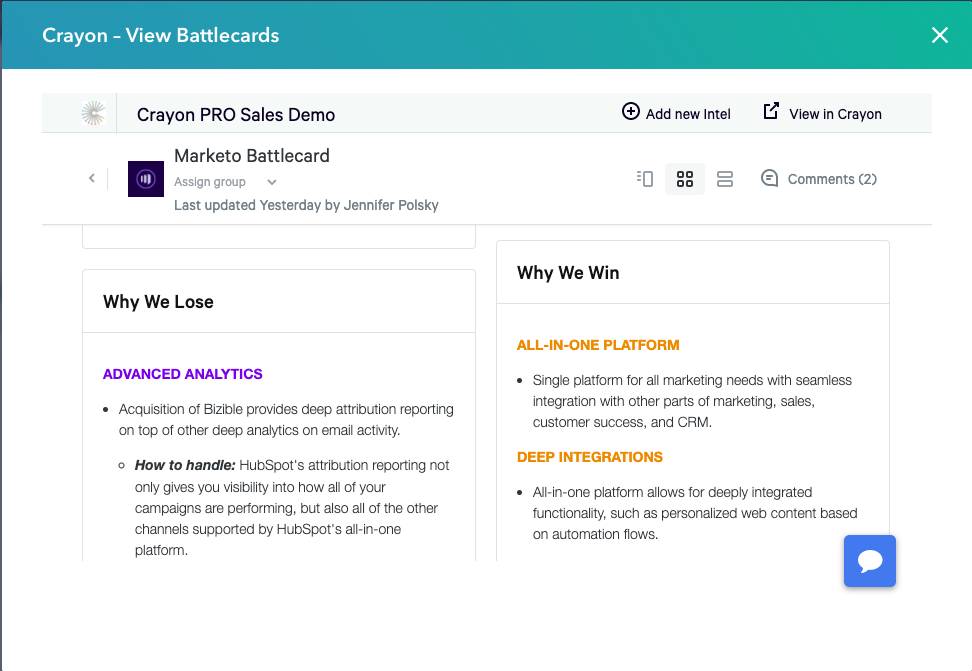Click the Why We Lose card header
972x671 pixels.
click(x=158, y=302)
